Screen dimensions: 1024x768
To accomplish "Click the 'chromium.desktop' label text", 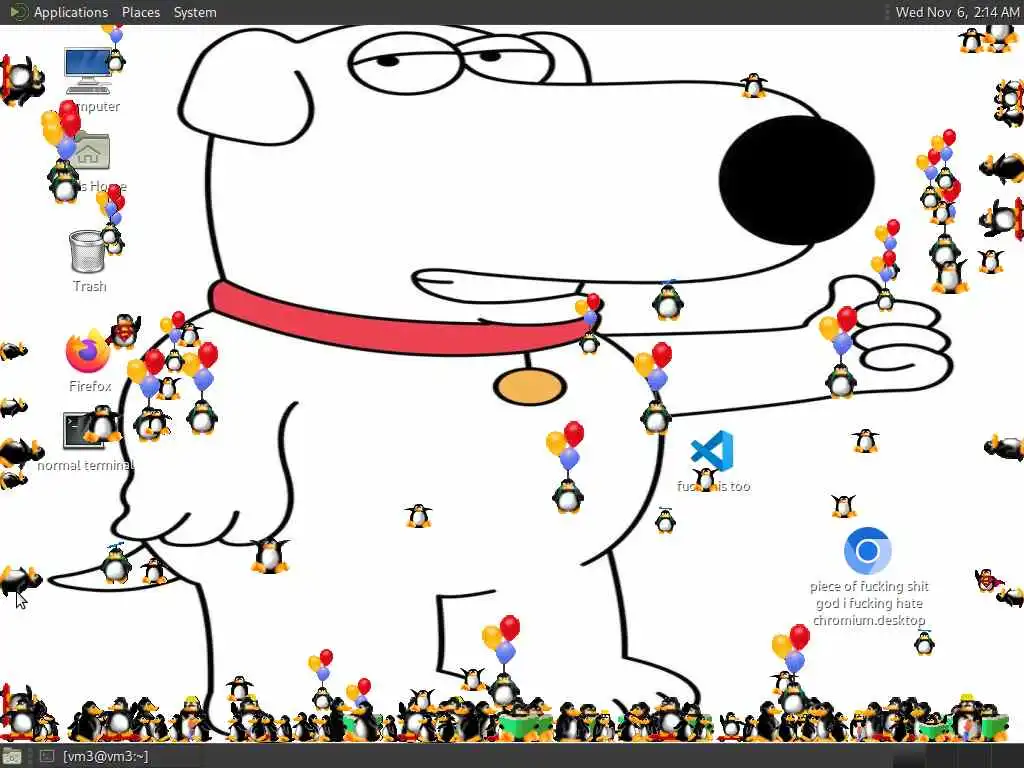I will tap(869, 620).
